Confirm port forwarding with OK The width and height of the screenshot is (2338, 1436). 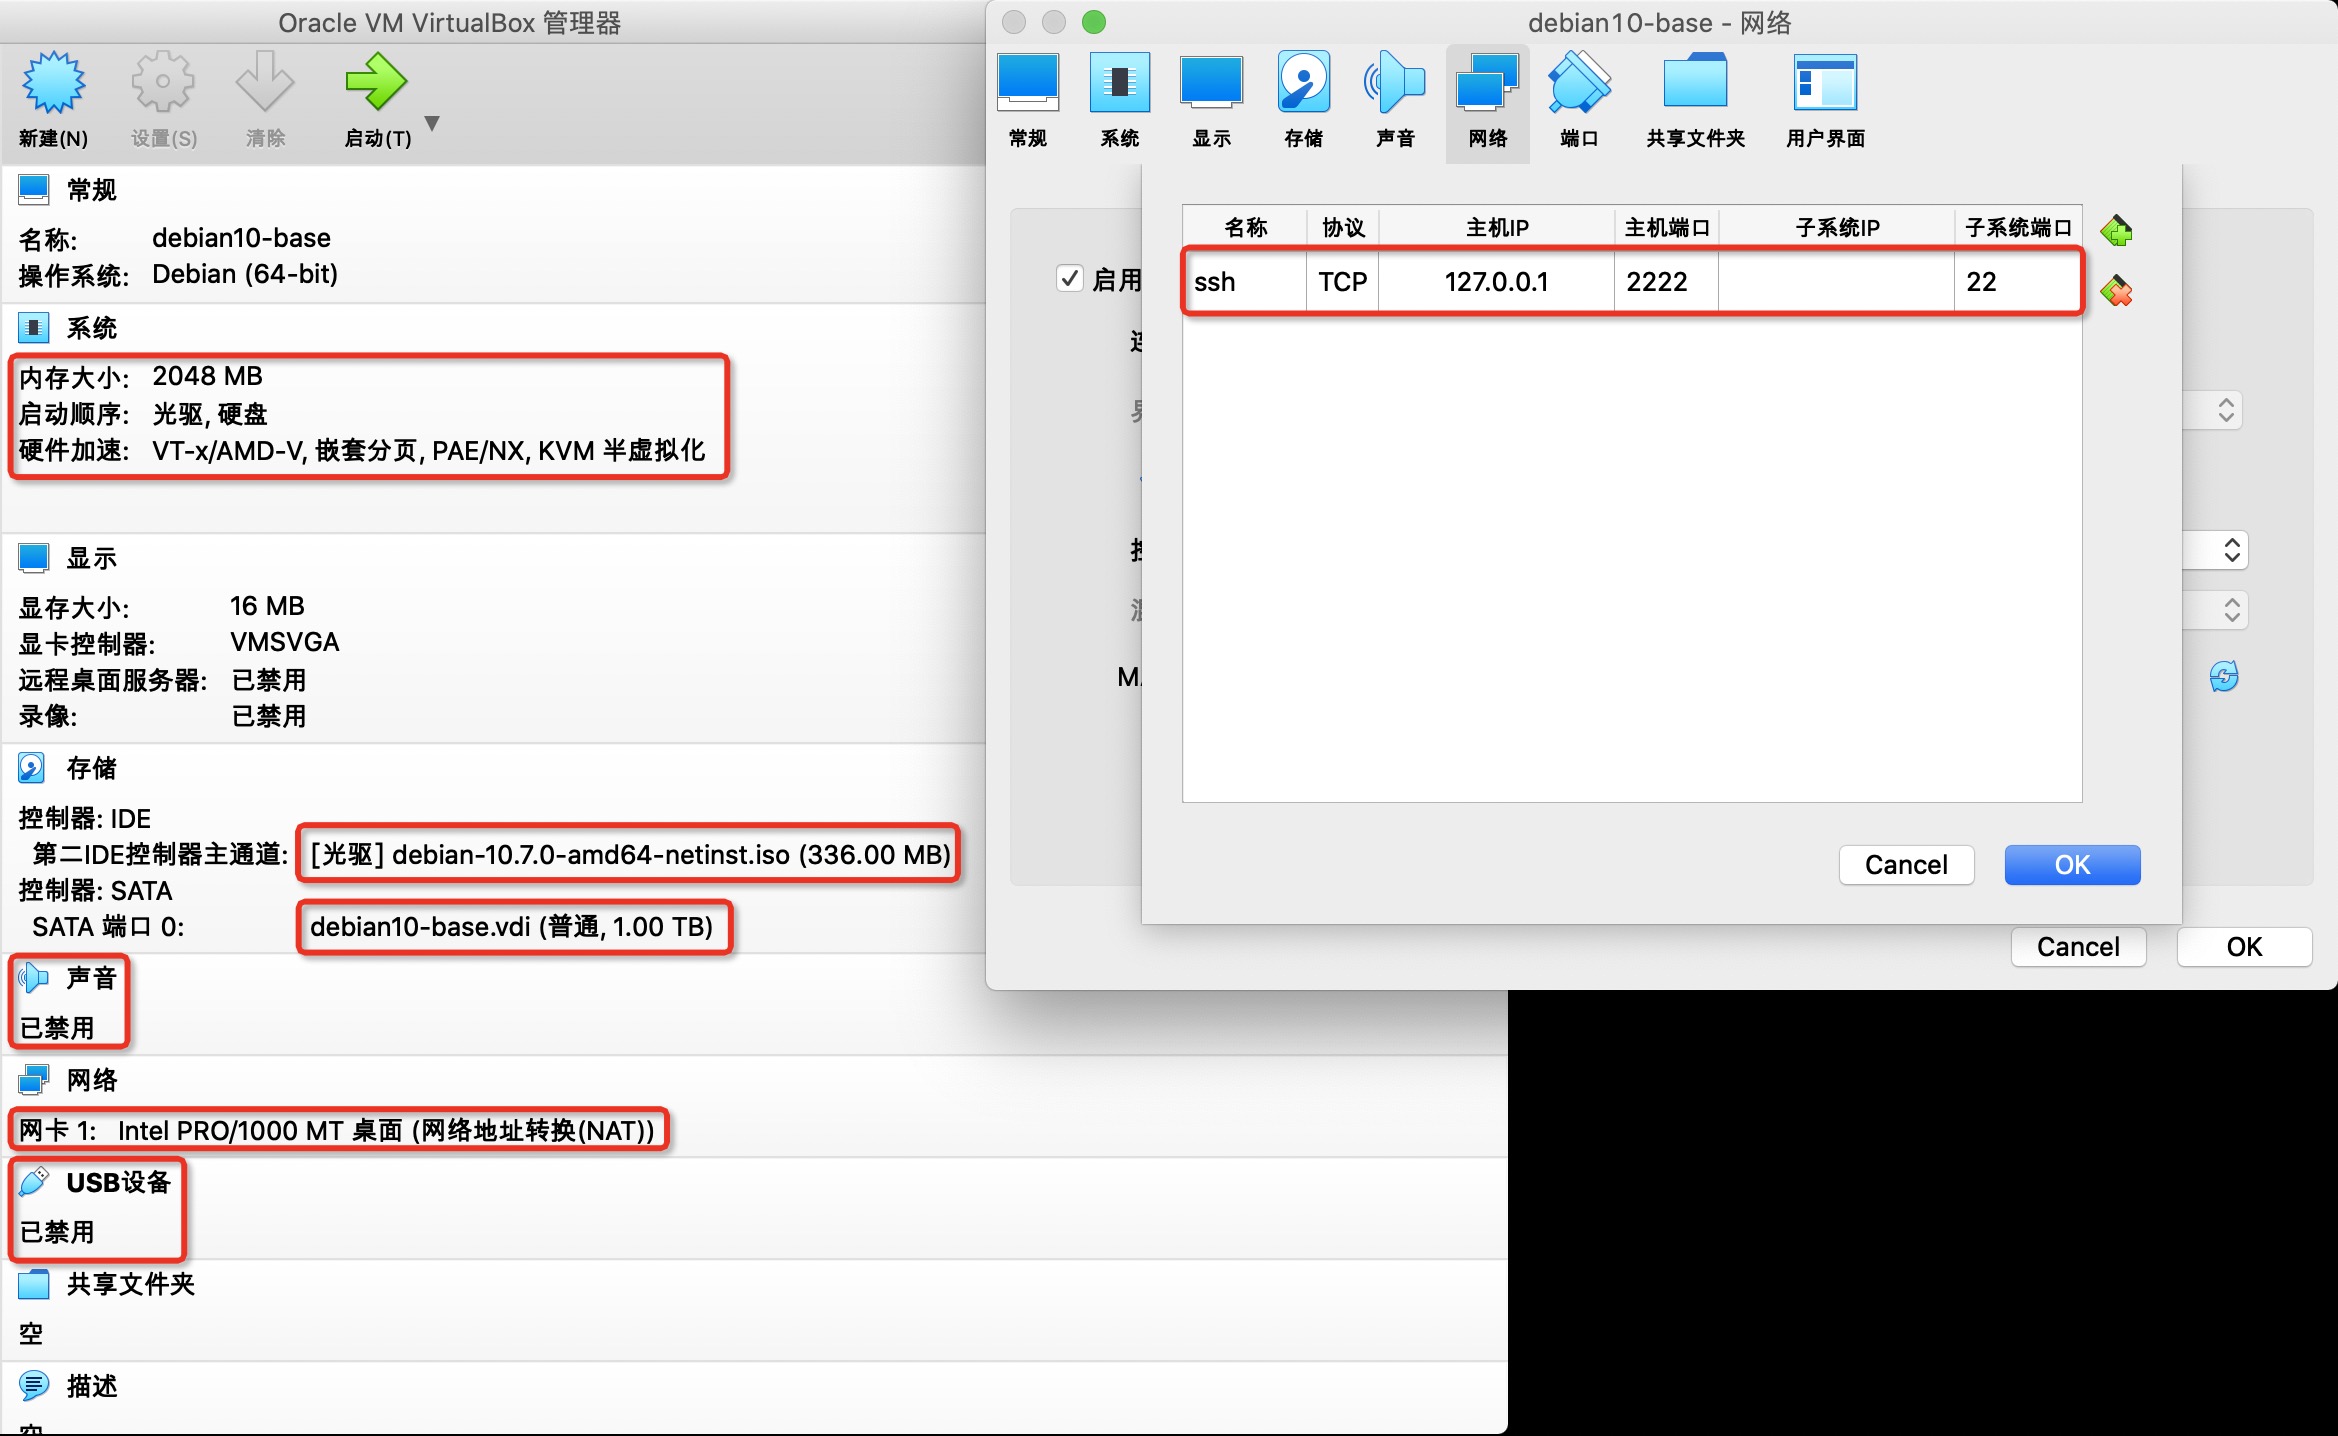pyautogui.click(x=2072, y=865)
